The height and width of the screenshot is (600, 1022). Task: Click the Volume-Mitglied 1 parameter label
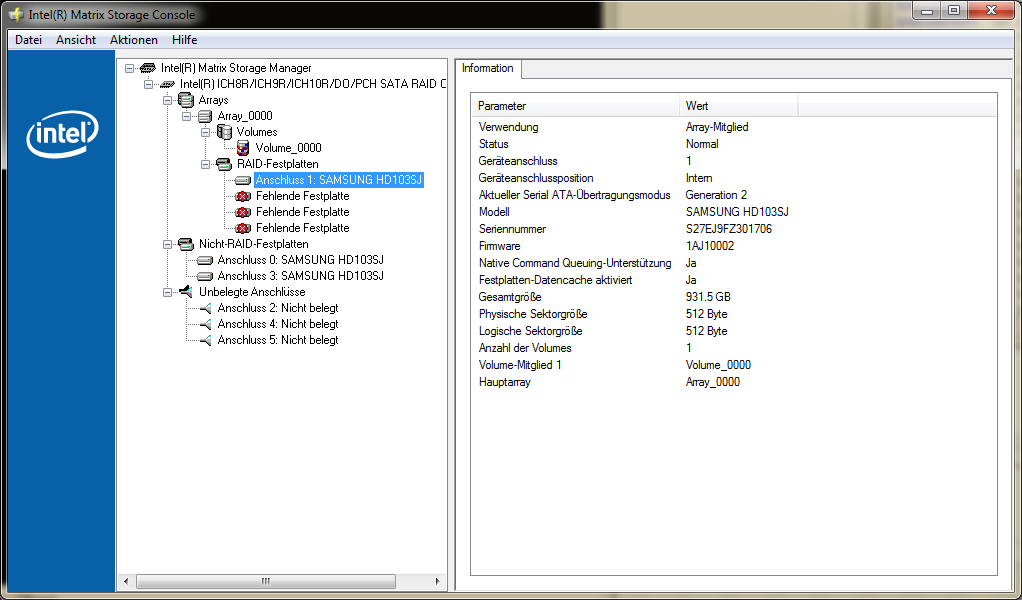click(520, 365)
